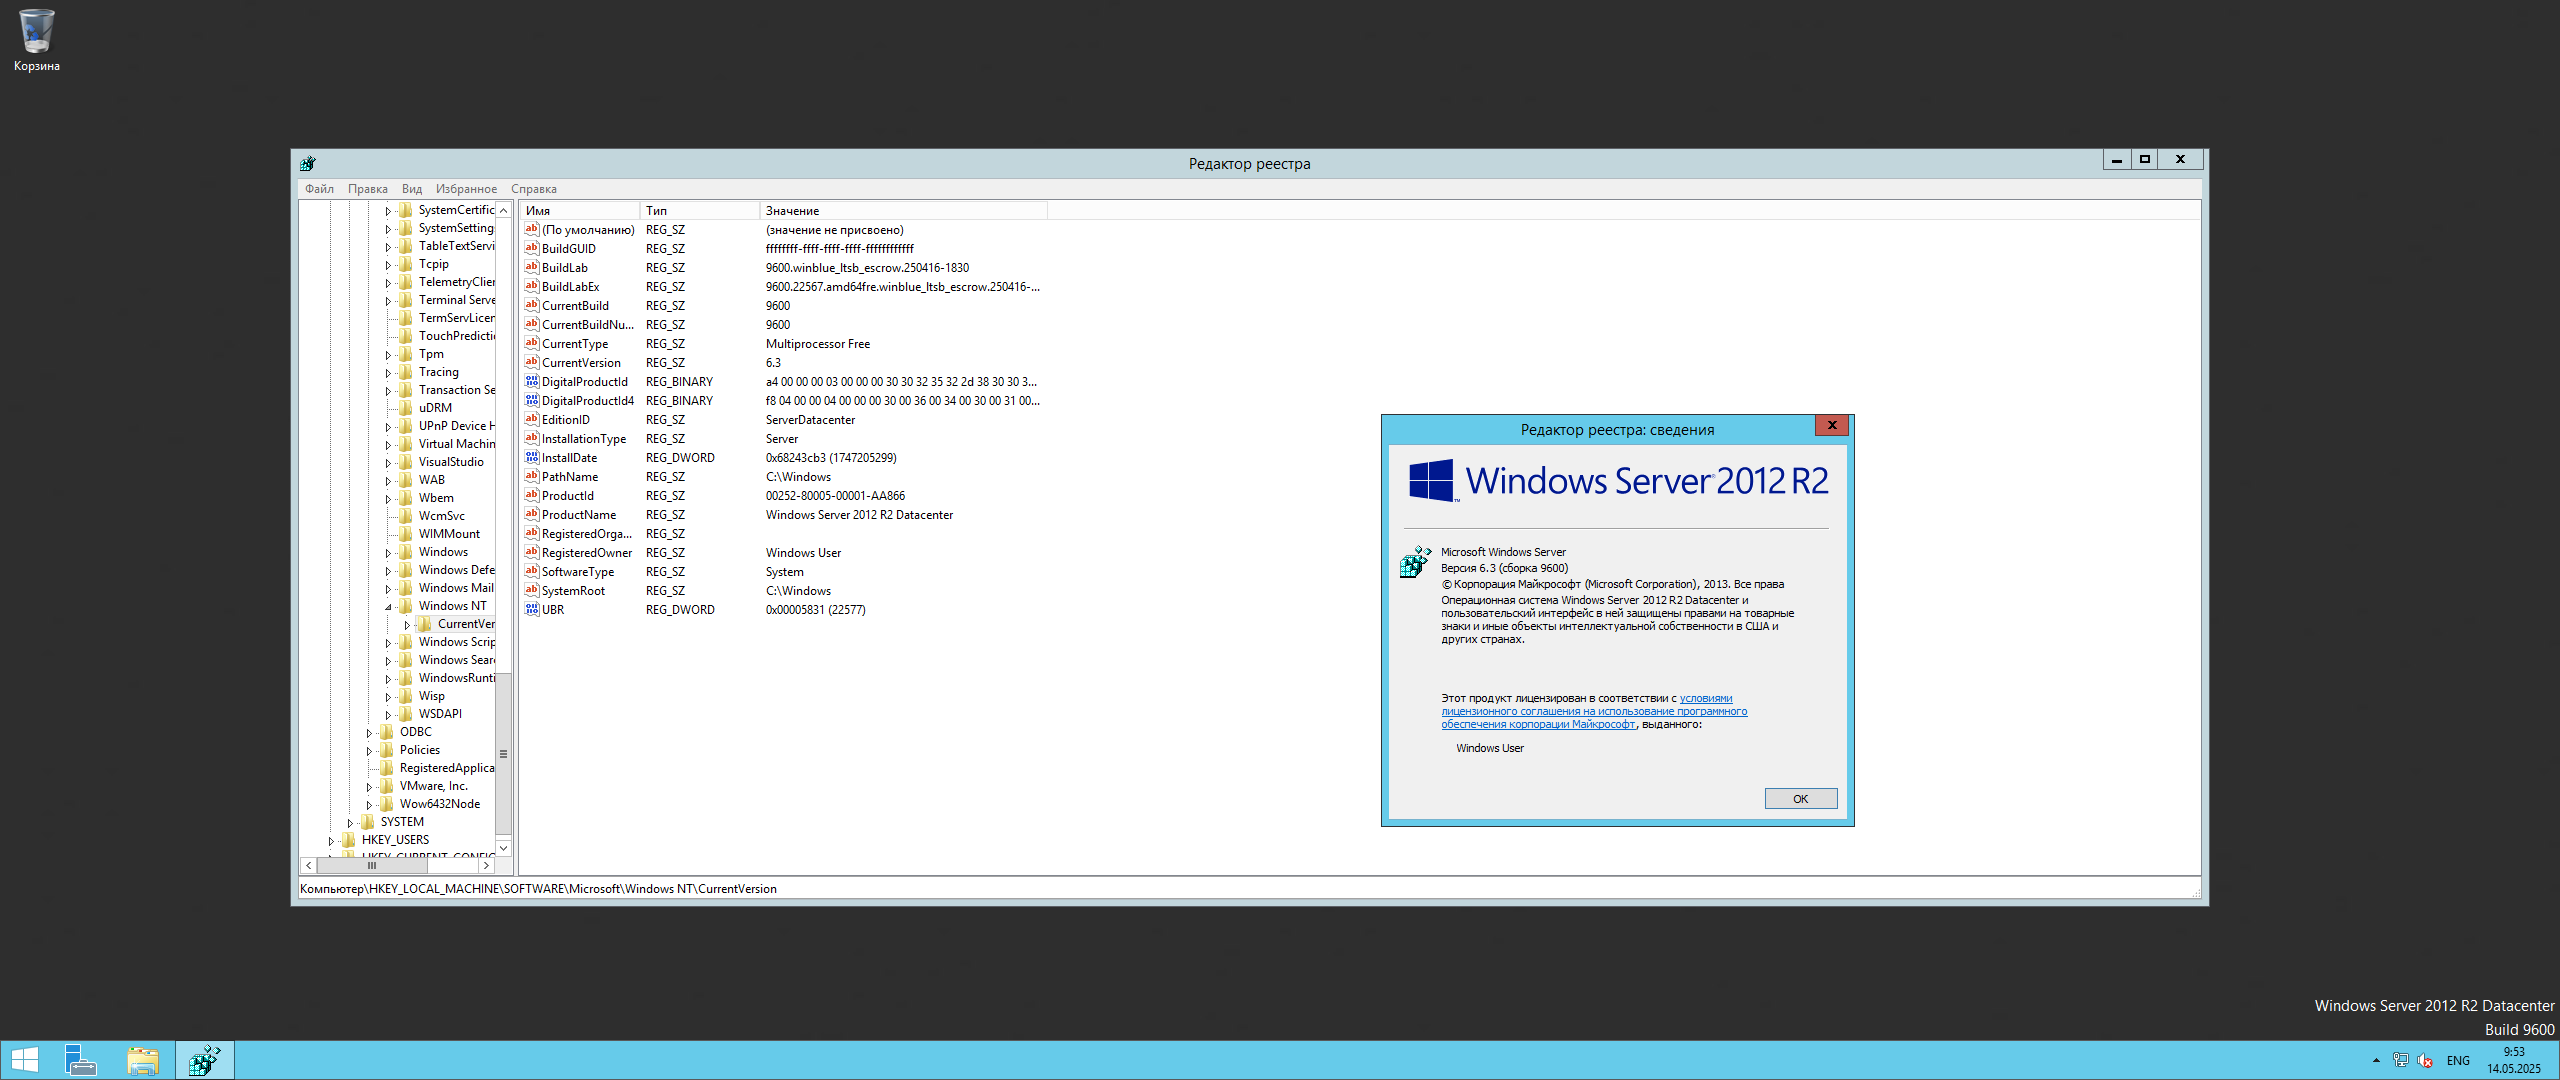Open the Файл menu
The height and width of the screenshot is (1080, 2560).
click(x=319, y=189)
